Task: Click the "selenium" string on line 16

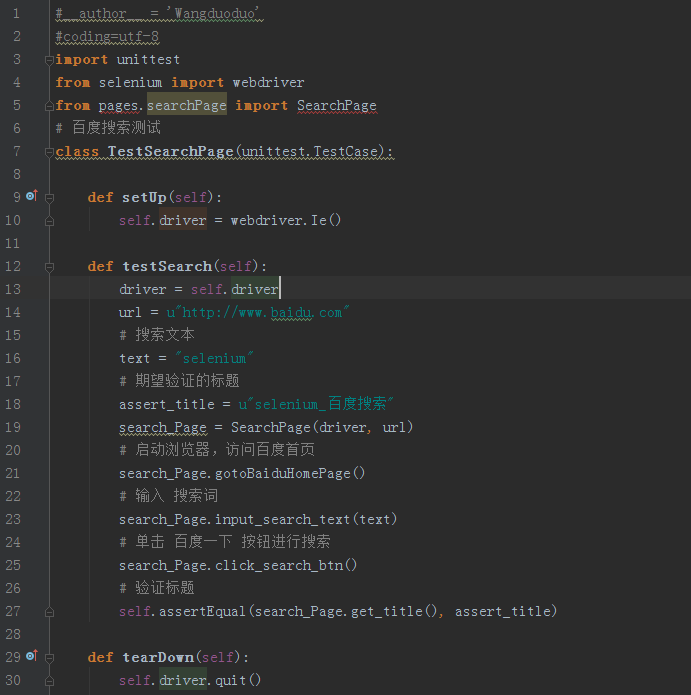Action: pyautogui.click(x=215, y=359)
